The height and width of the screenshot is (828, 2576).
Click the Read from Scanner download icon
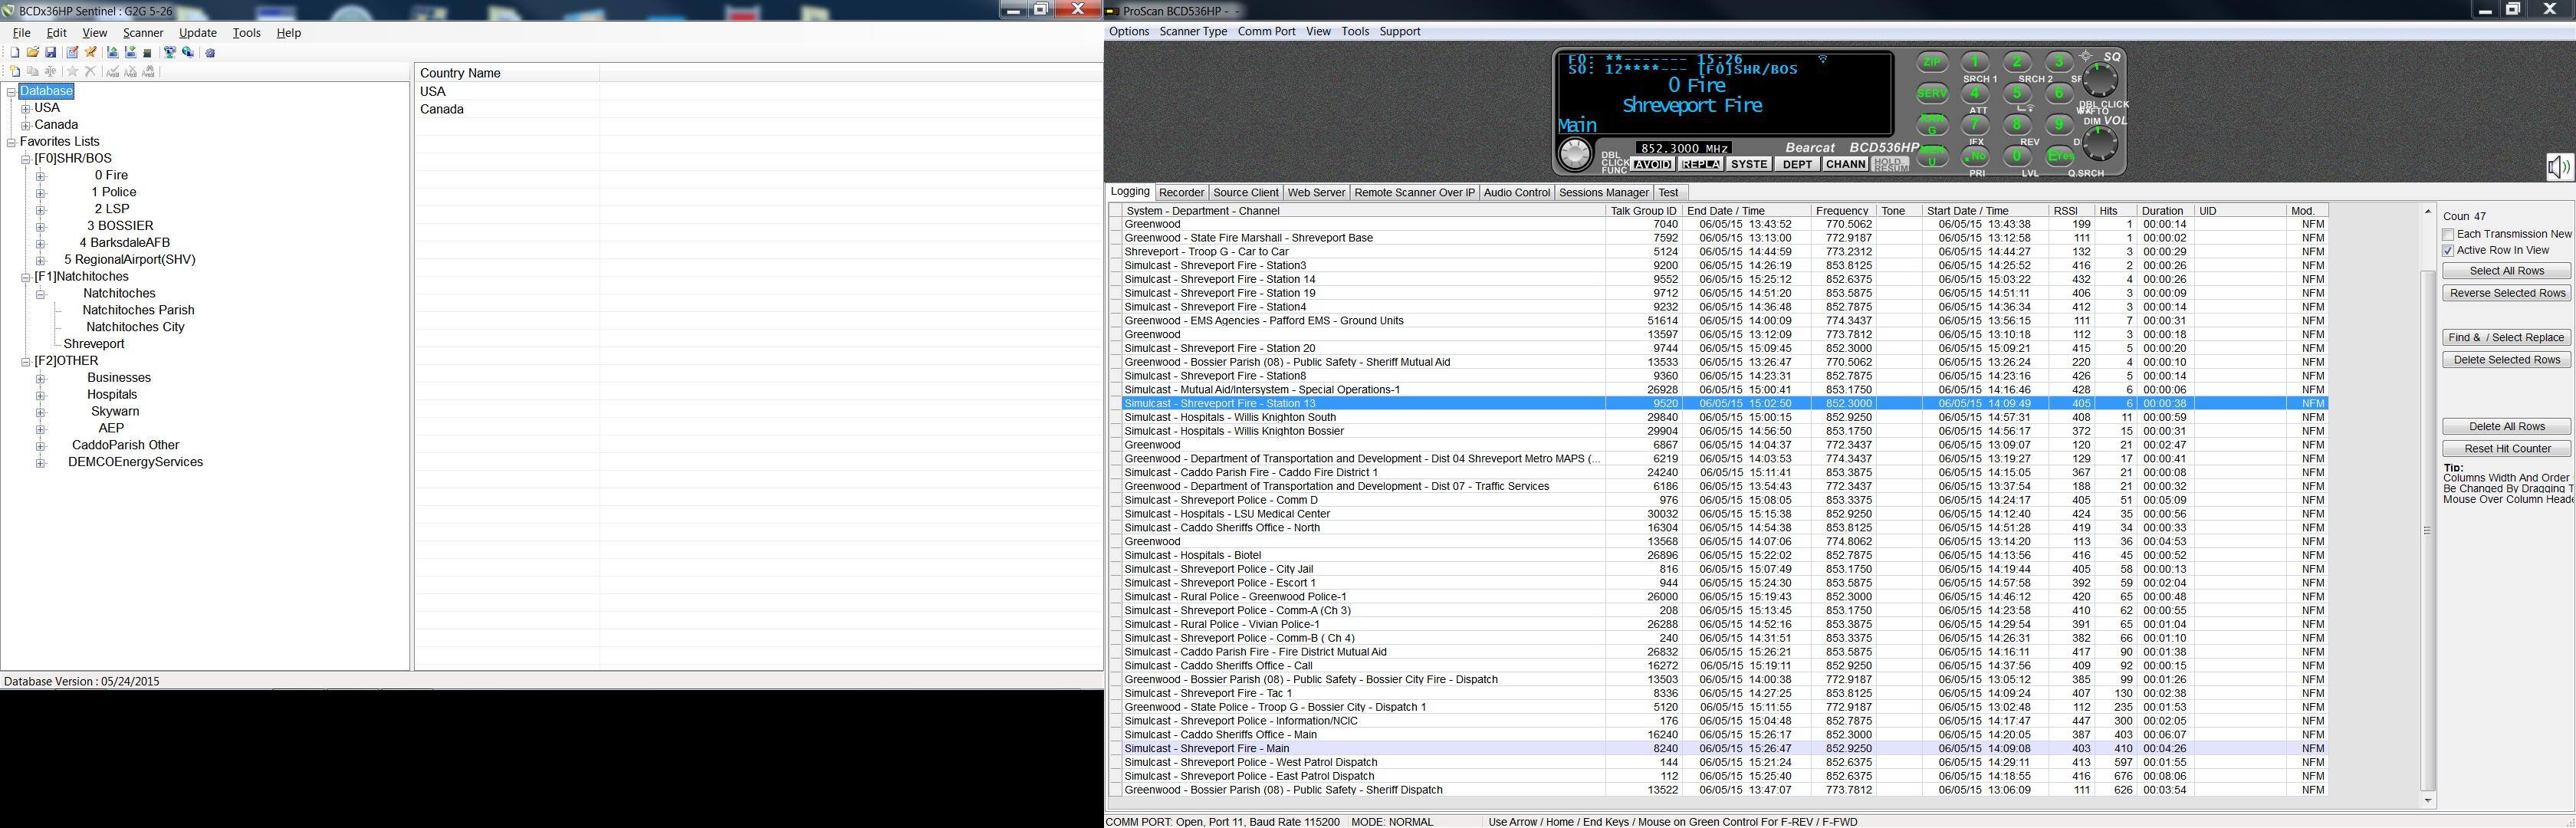click(x=131, y=53)
